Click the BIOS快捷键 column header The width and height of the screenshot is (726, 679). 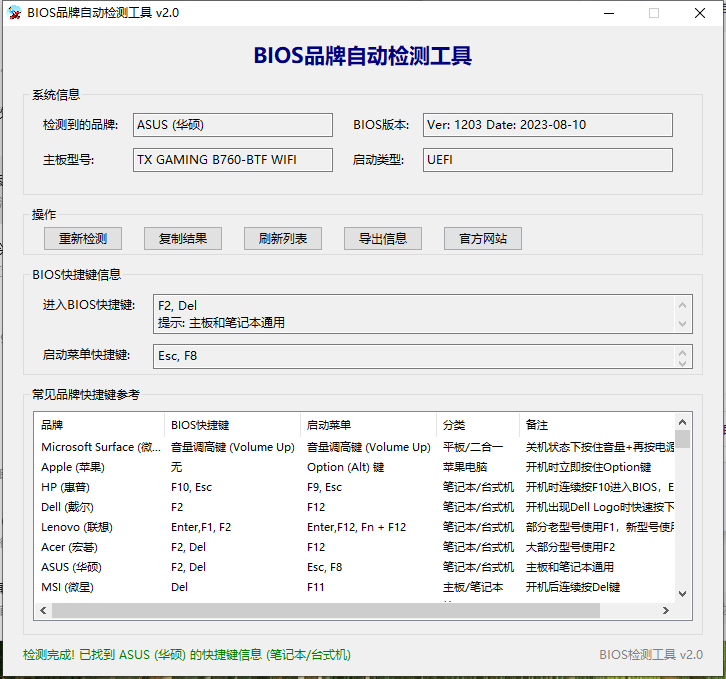coord(232,425)
